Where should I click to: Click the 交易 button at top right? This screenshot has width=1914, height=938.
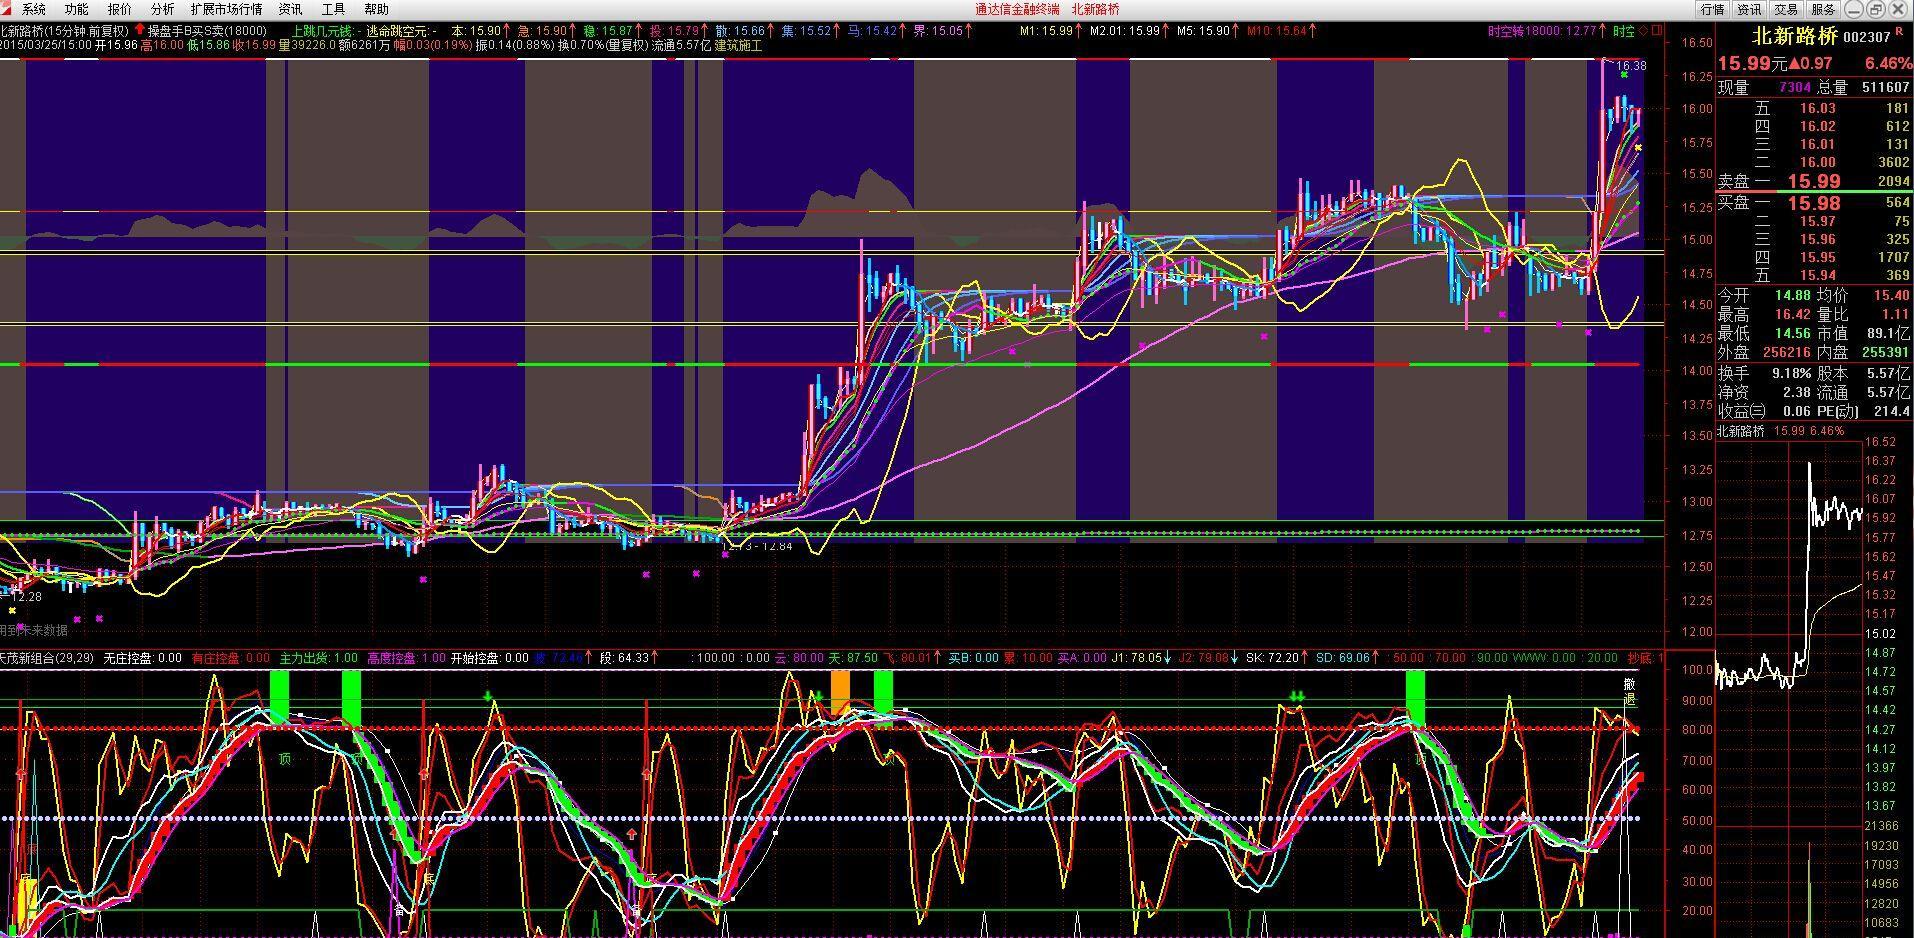coord(1786,9)
